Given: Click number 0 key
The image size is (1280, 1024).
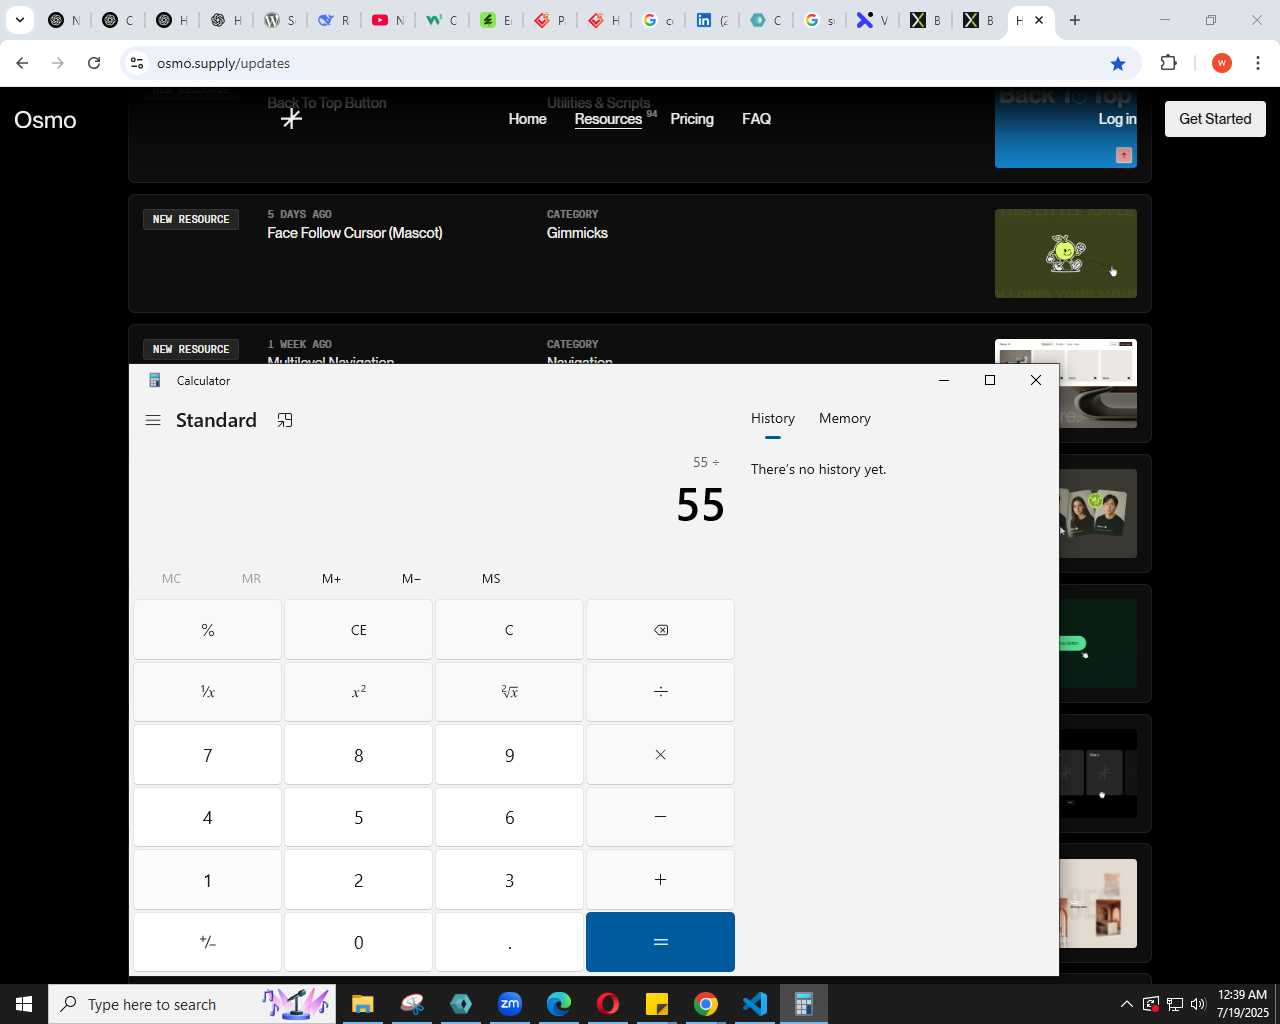Looking at the screenshot, I should coord(359,942).
